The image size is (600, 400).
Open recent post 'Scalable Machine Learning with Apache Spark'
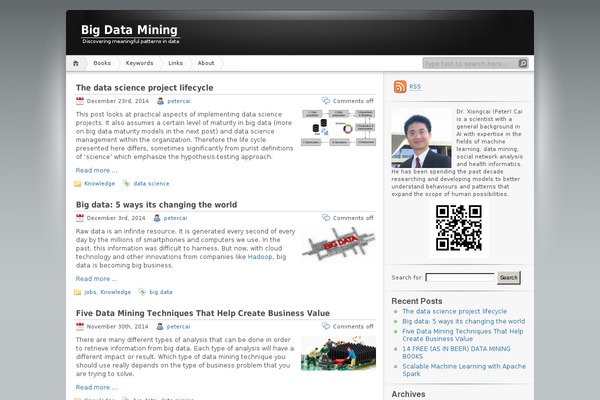click(464, 370)
